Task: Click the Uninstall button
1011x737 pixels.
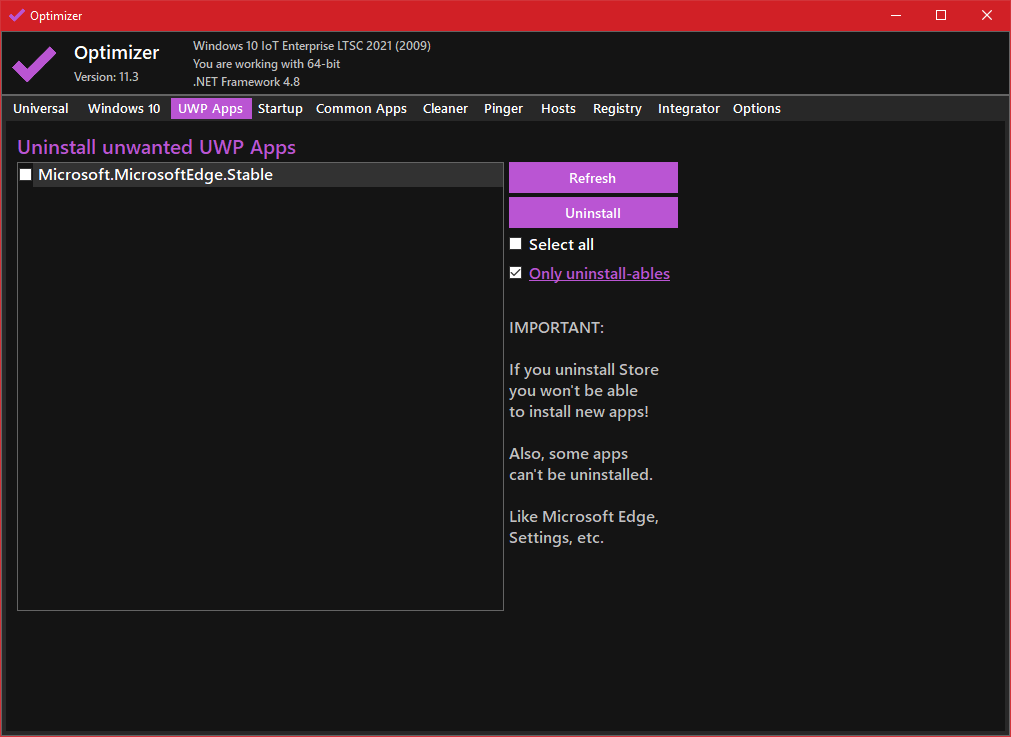Action: point(593,213)
